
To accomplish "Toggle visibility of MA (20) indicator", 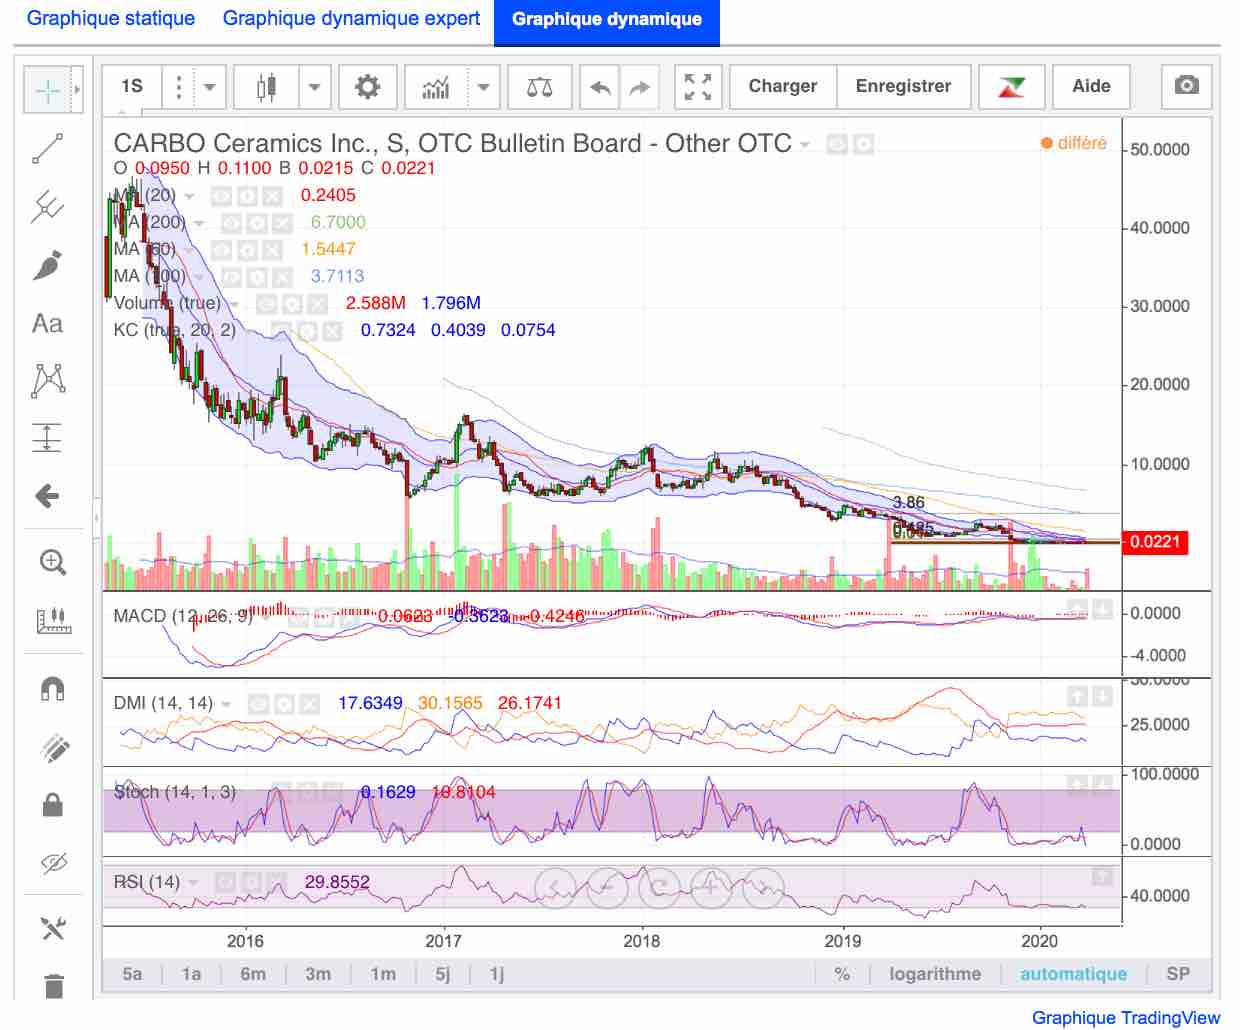I will tap(221, 196).
